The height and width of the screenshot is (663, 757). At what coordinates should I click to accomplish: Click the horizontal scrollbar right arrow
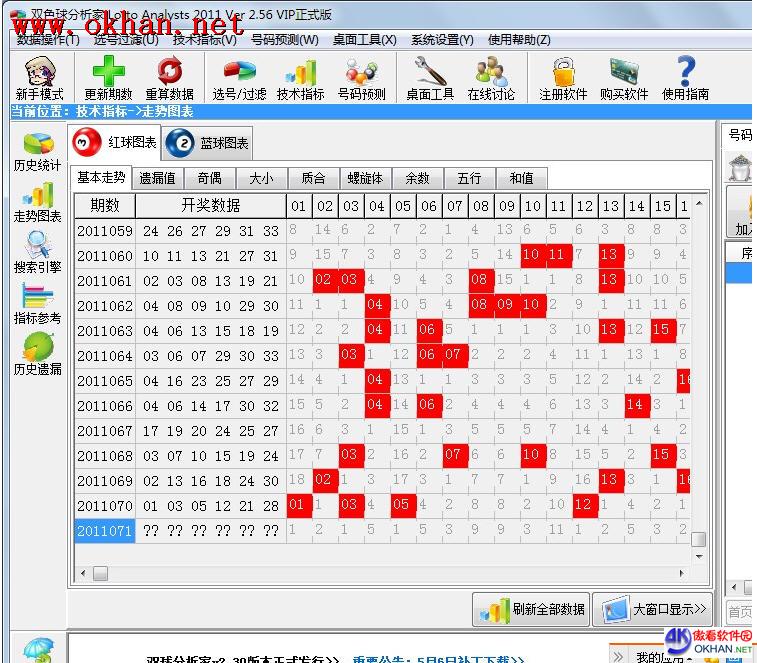click(681, 573)
